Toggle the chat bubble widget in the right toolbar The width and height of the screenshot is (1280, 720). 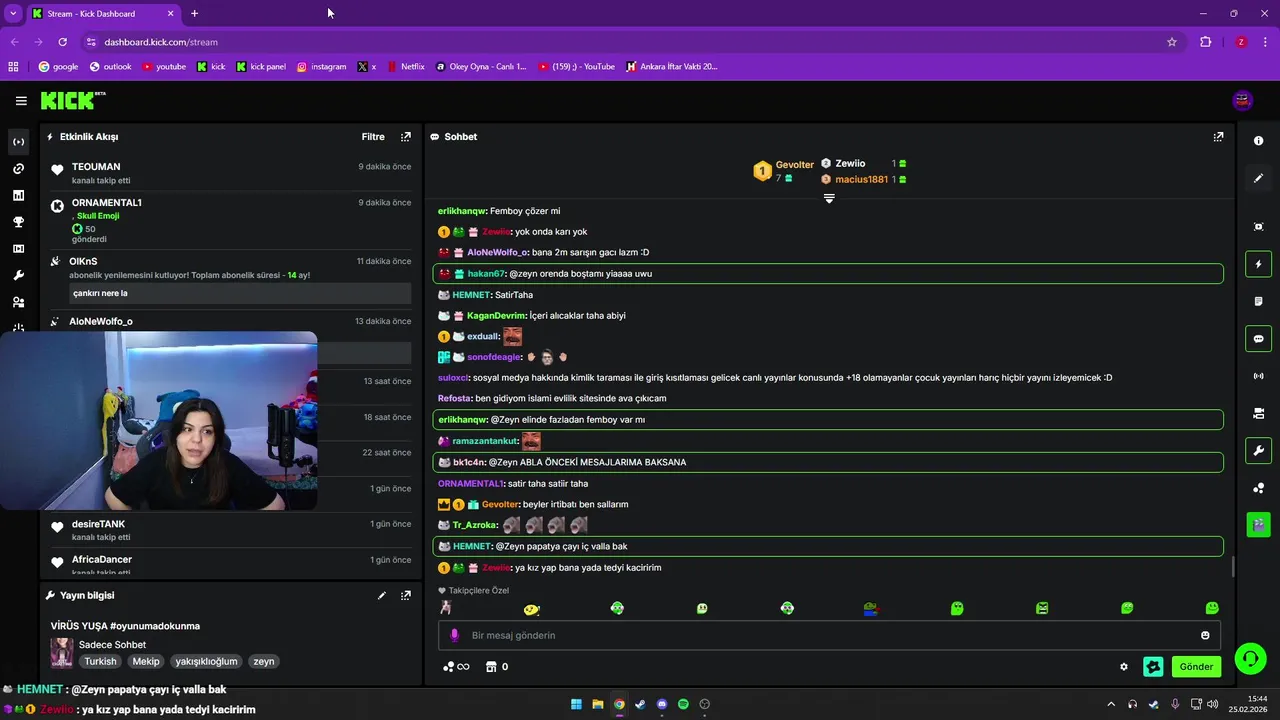pyautogui.click(x=1258, y=339)
